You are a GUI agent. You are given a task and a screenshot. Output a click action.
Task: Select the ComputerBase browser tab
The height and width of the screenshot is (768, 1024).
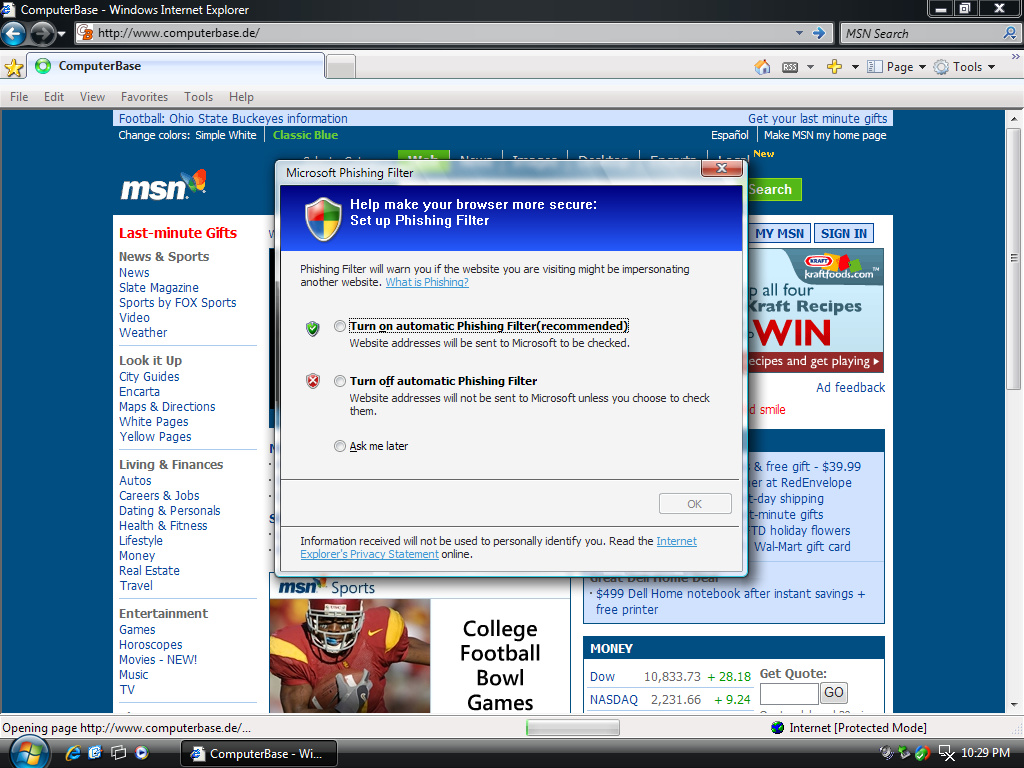(176, 66)
